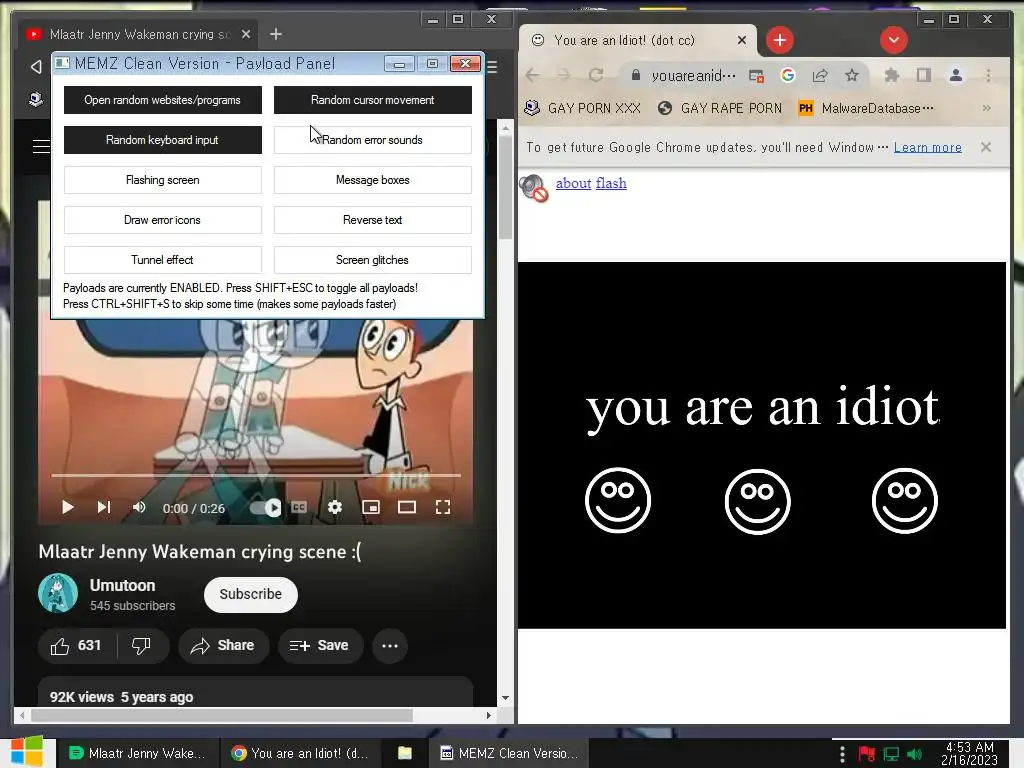Bookmark this page with star icon
The height and width of the screenshot is (768, 1024).
point(852,76)
